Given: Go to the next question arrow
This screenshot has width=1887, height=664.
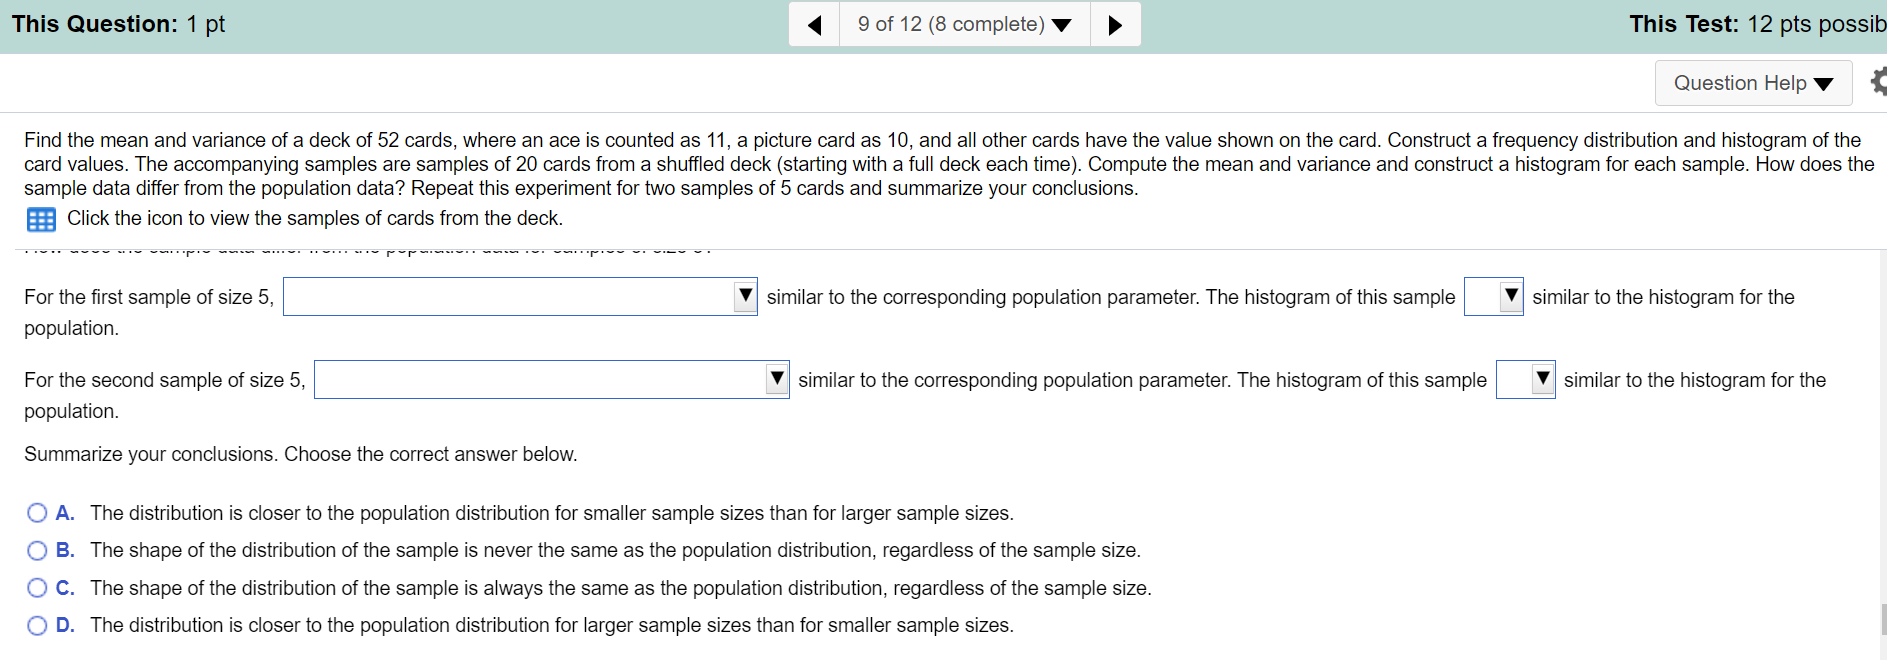Looking at the screenshot, I should coord(1115,24).
